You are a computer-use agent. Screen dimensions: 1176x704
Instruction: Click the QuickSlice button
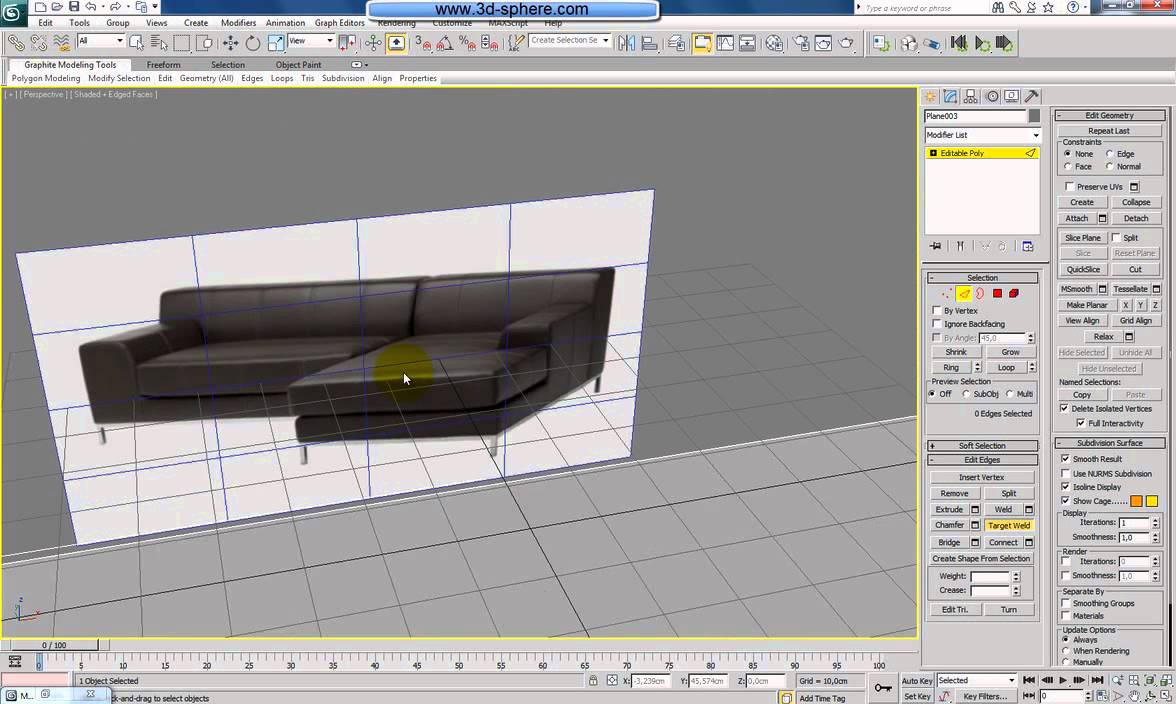coord(1083,269)
